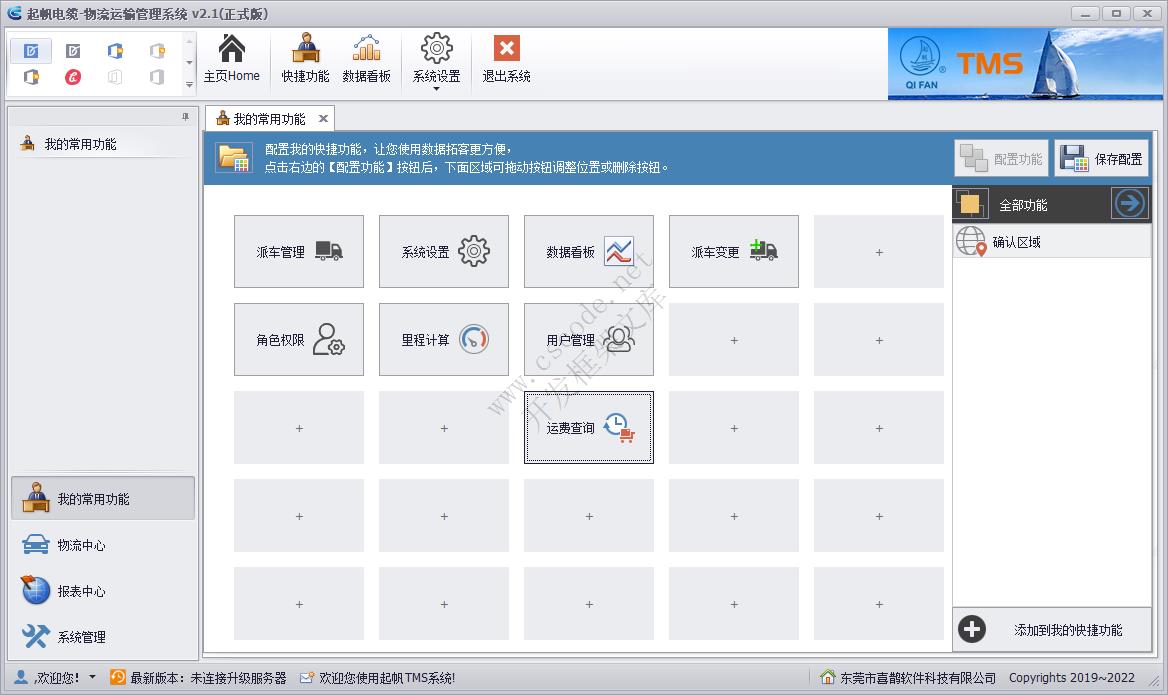Close the 我的常用功能 tab
The width and height of the screenshot is (1168, 695).
tap(323, 119)
